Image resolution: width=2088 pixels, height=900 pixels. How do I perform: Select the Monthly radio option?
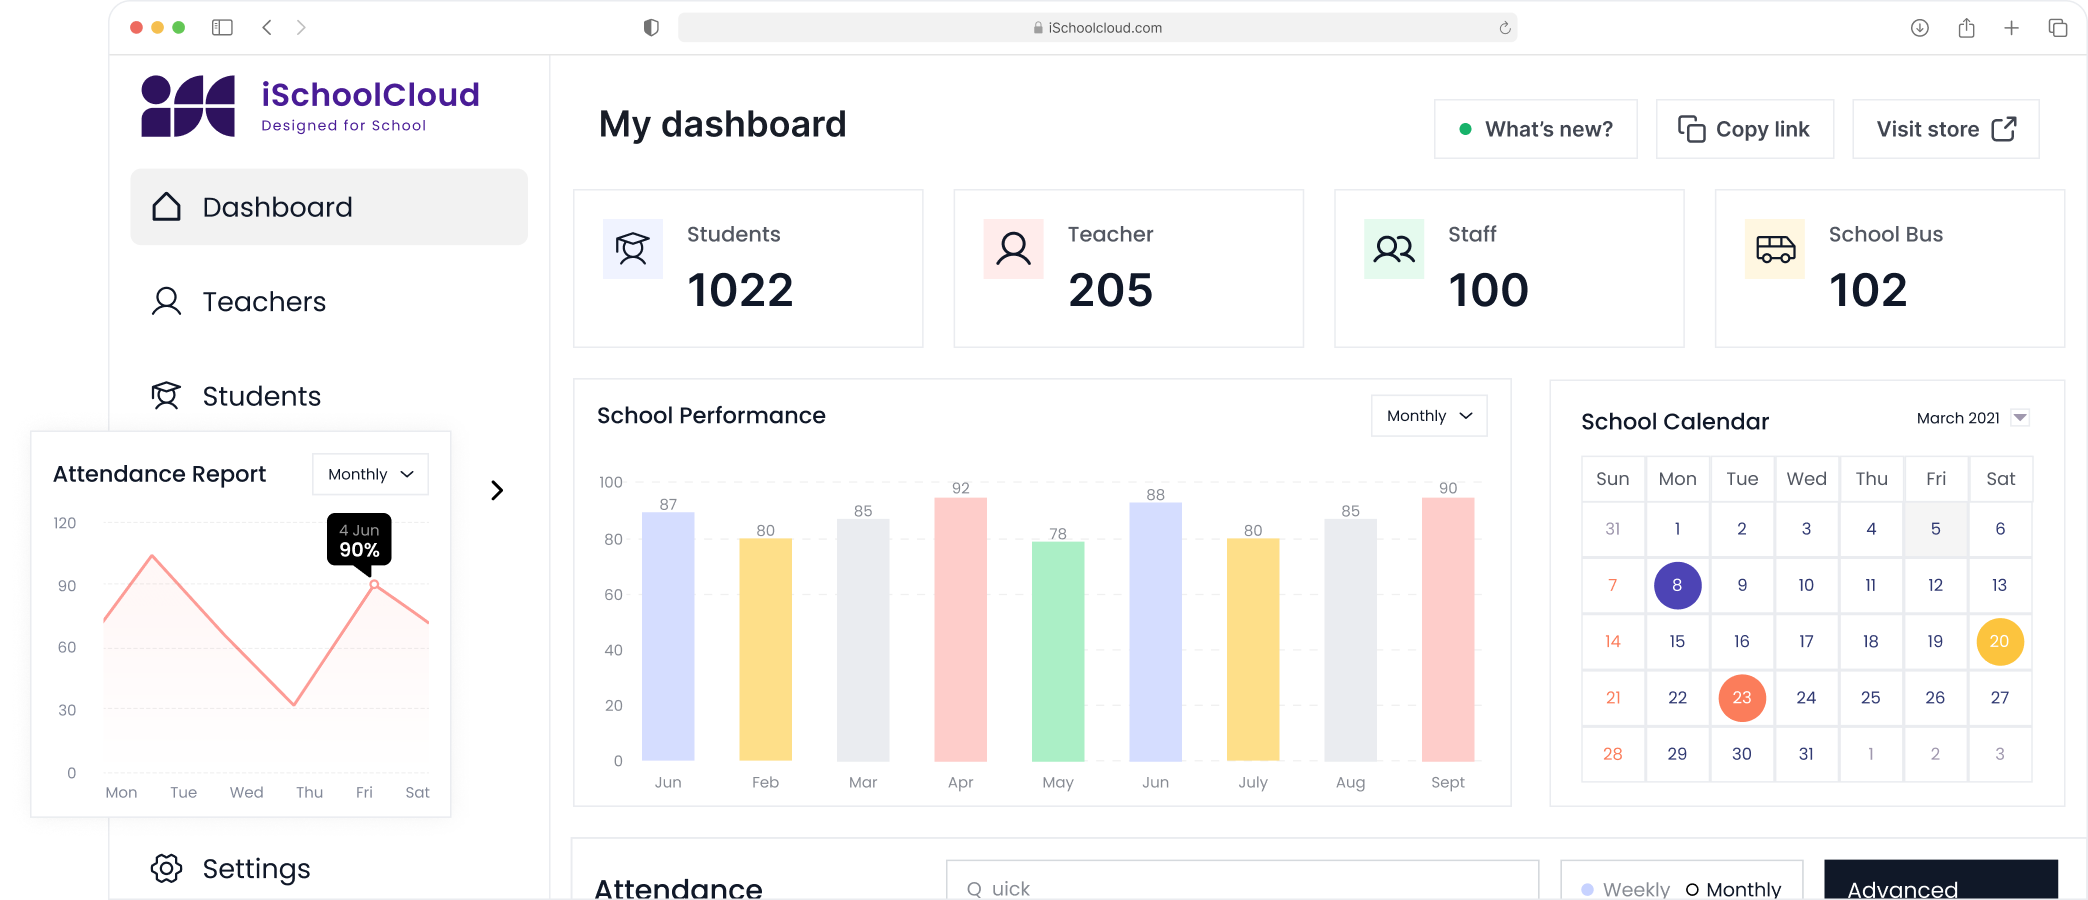[x=1692, y=889]
